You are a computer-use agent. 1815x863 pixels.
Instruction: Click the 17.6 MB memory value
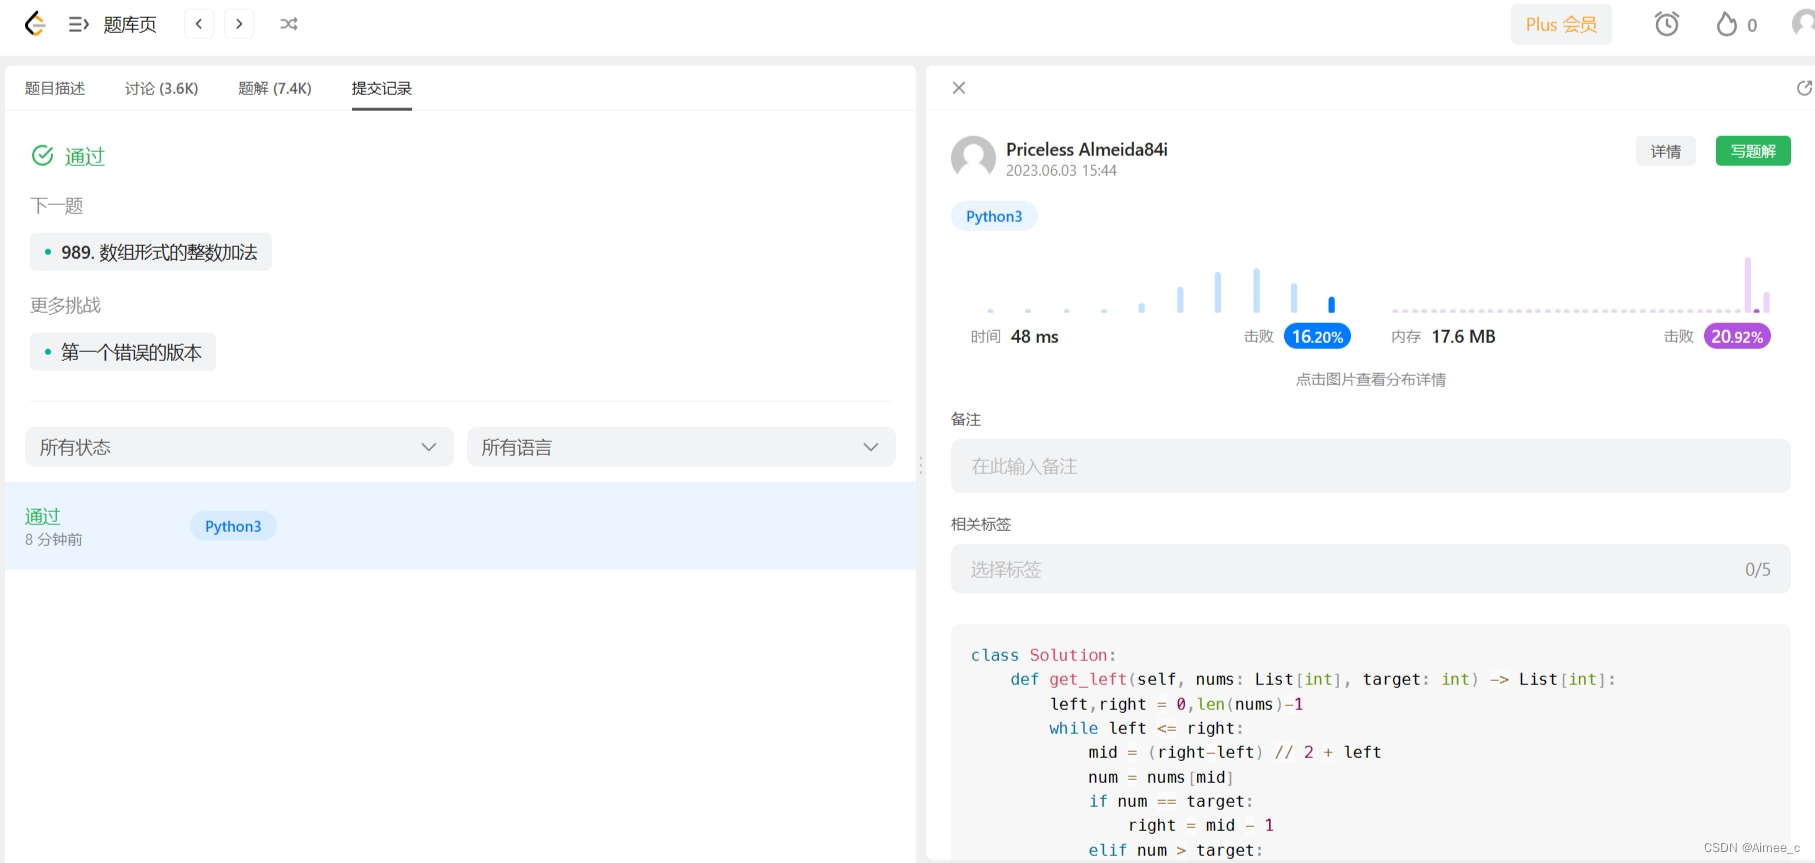[1464, 337]
